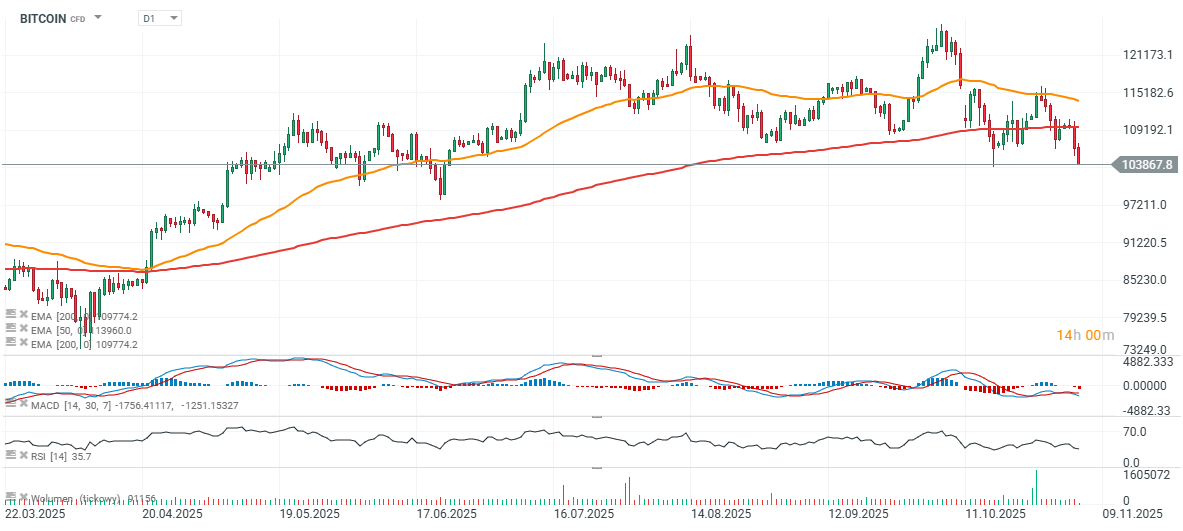Expand the BITCOIN instrument dropdown arrow
1183x531 pixels.
(98, 18)
